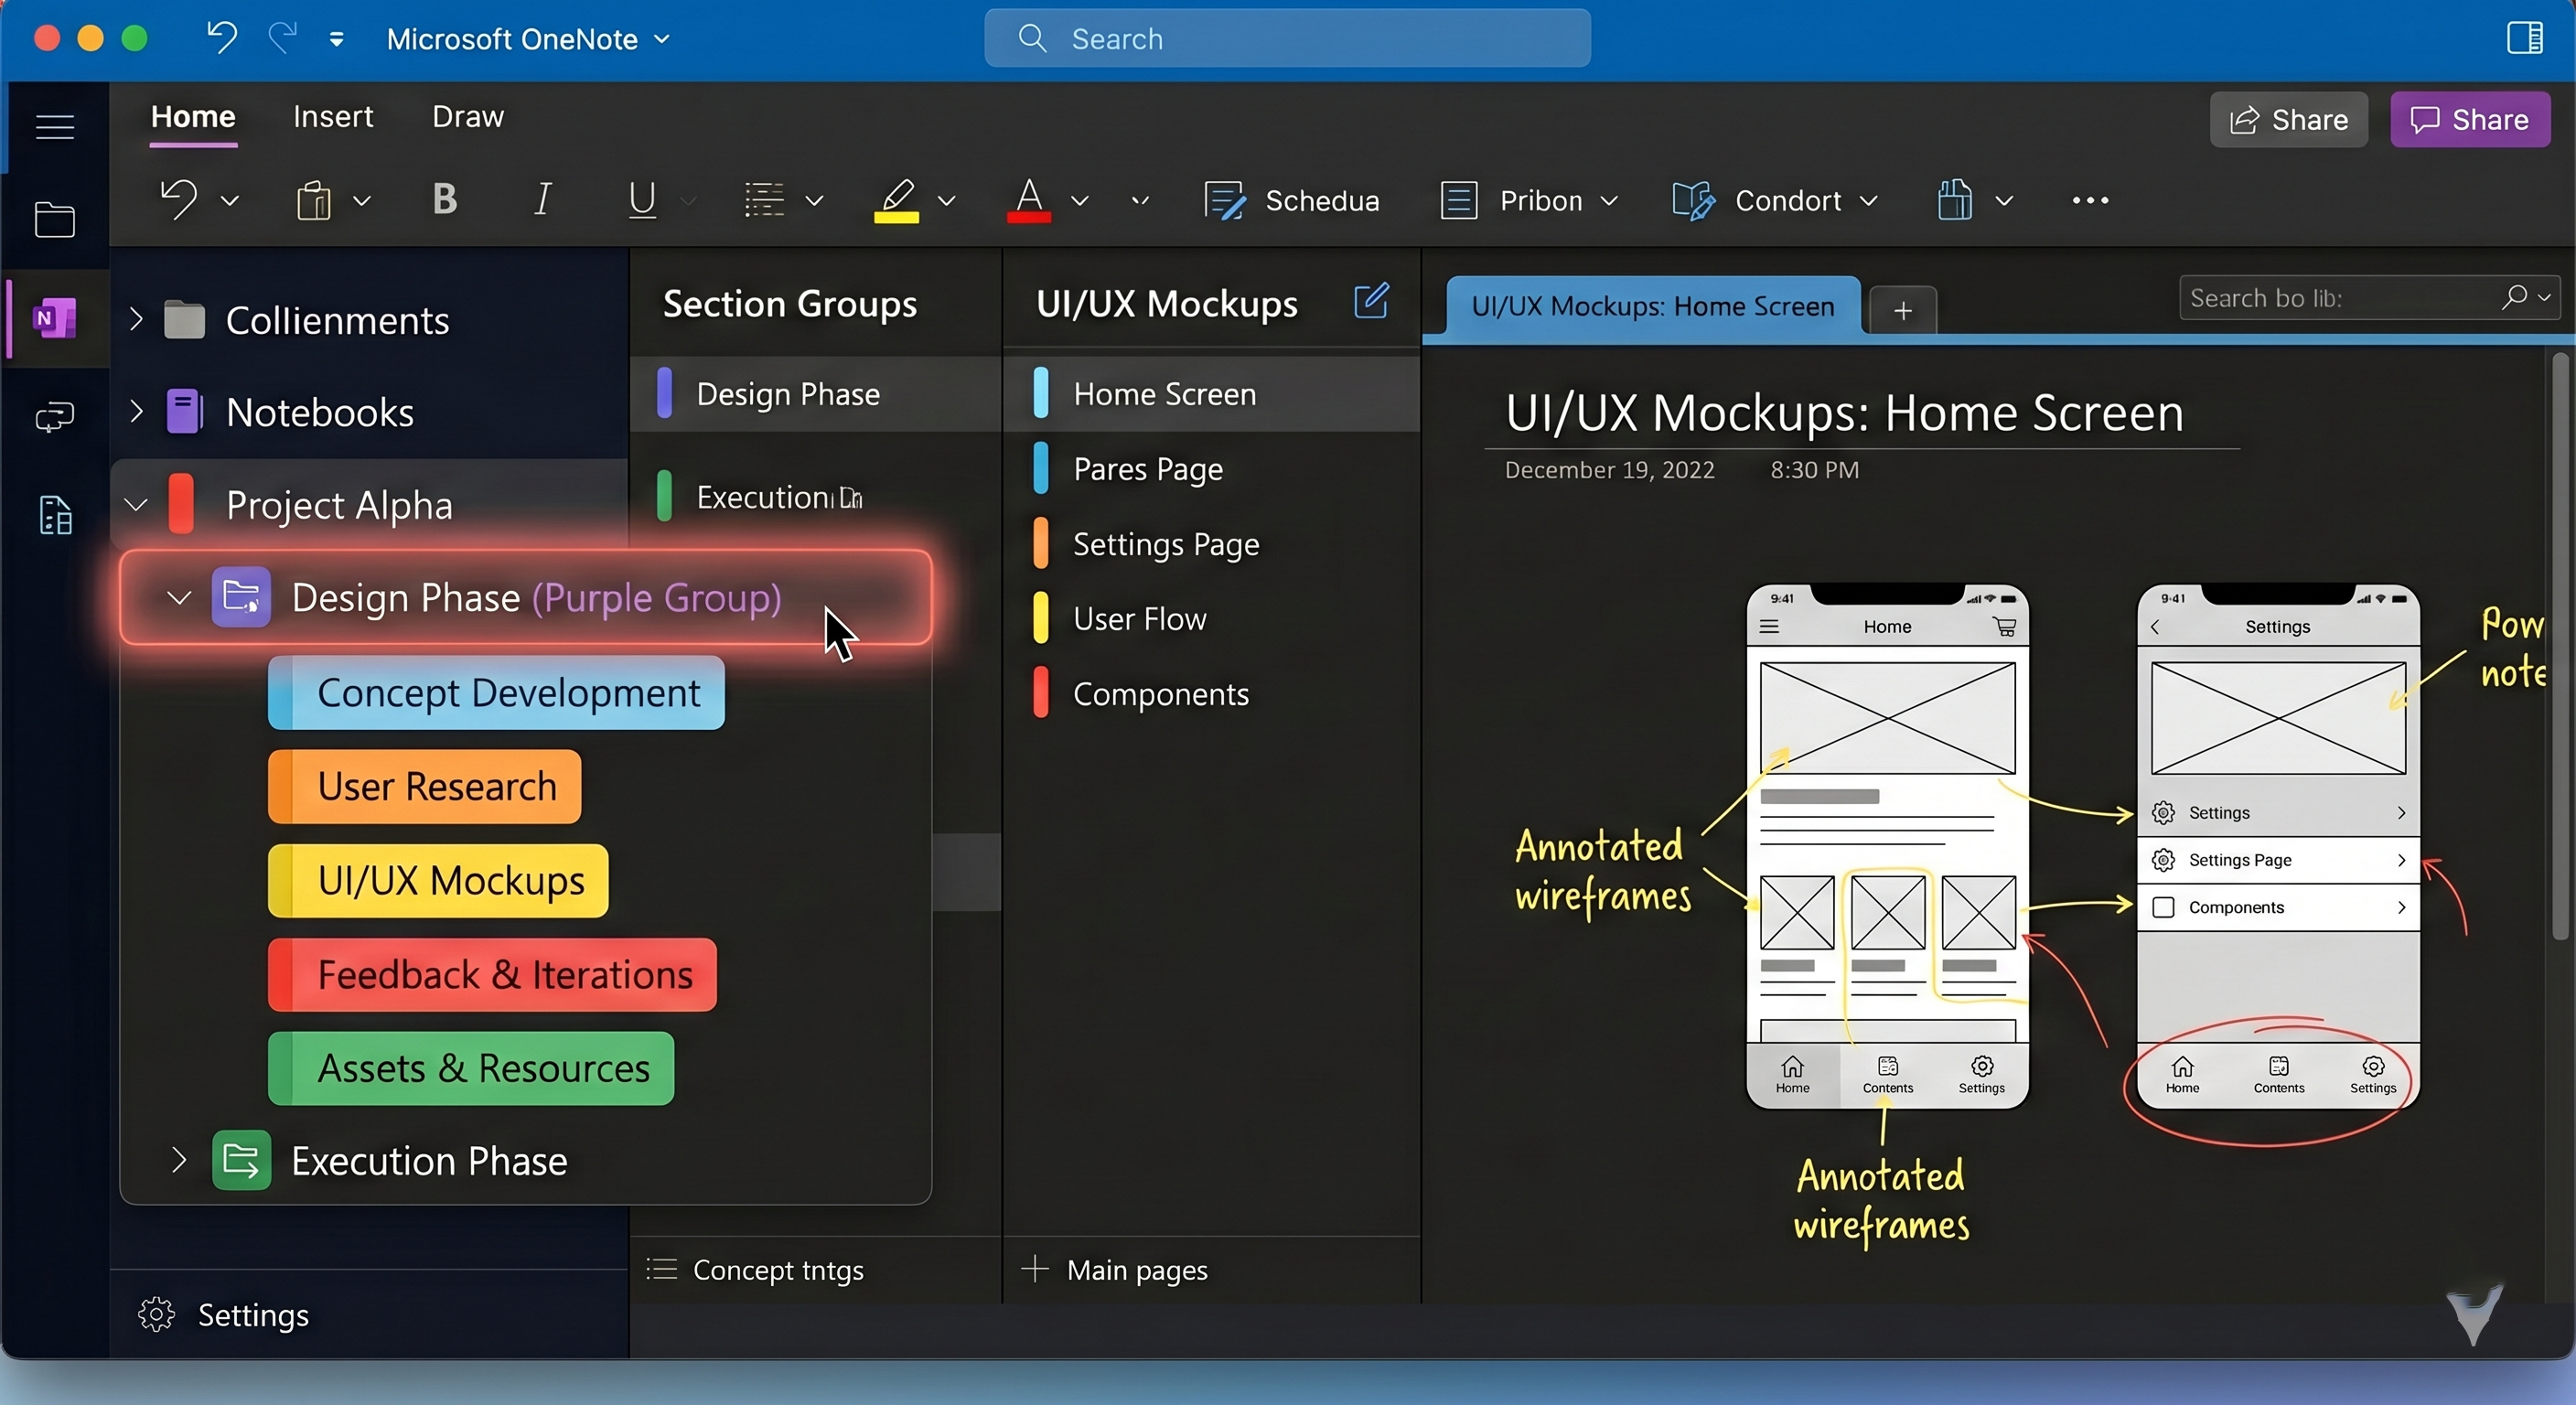The image size is (2576, 1405).
Task: Expand the Notebooks tree item
Action: click(137, 411)
